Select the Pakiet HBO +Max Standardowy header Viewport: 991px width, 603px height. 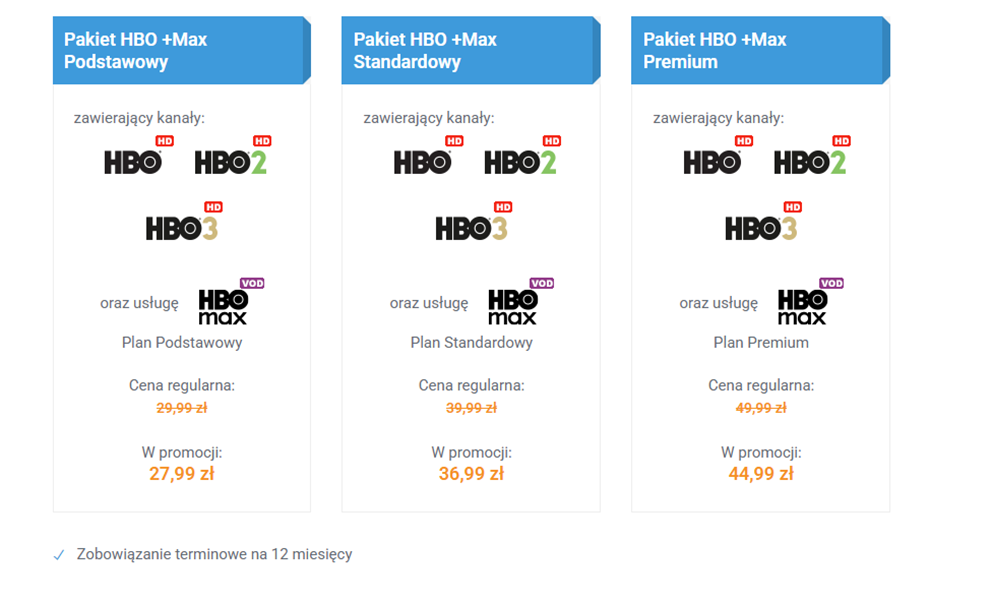click(x=470, y=50)
